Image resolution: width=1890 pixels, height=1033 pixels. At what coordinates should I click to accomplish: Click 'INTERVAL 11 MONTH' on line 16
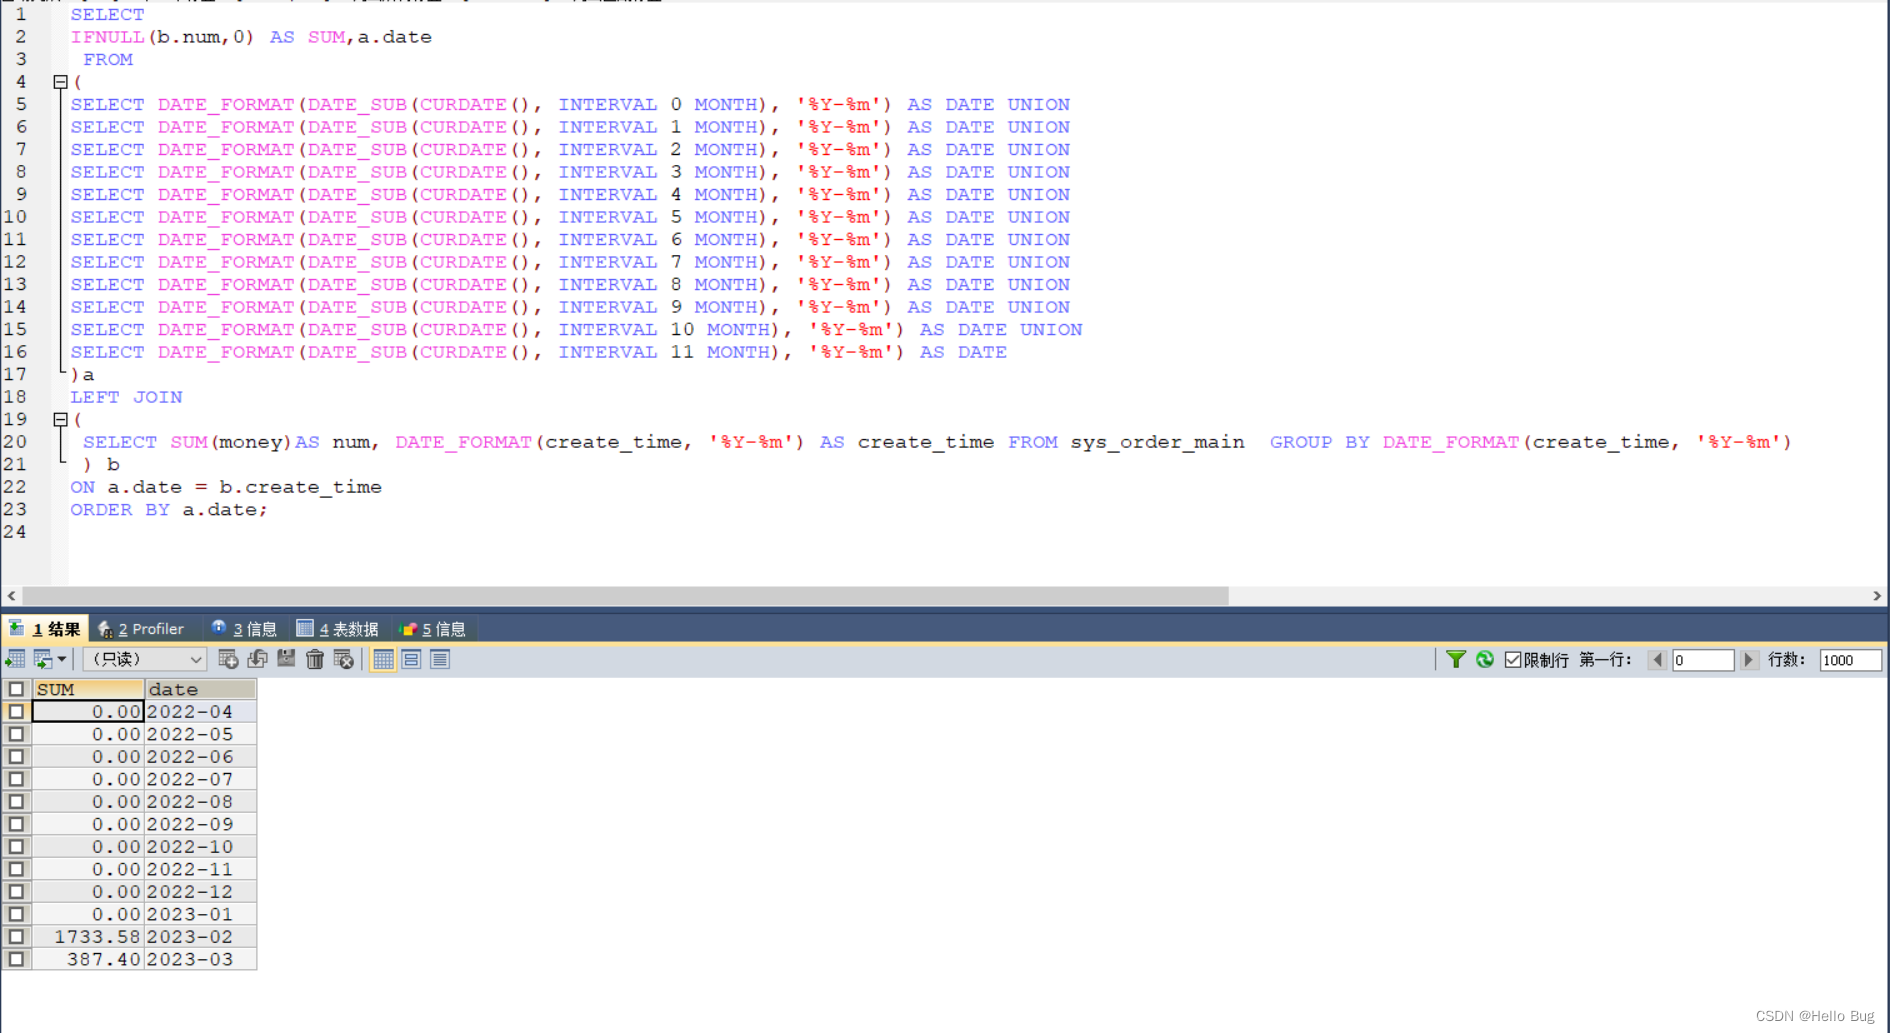663,352
